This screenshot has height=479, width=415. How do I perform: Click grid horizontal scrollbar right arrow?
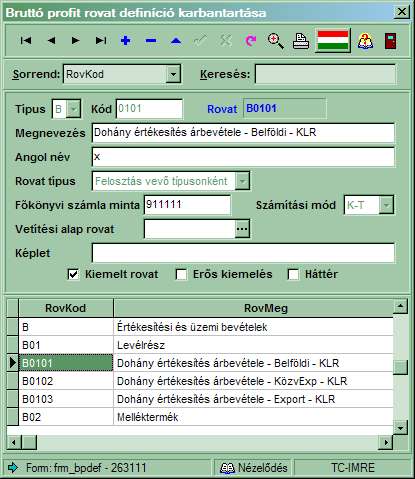point(386,443)
